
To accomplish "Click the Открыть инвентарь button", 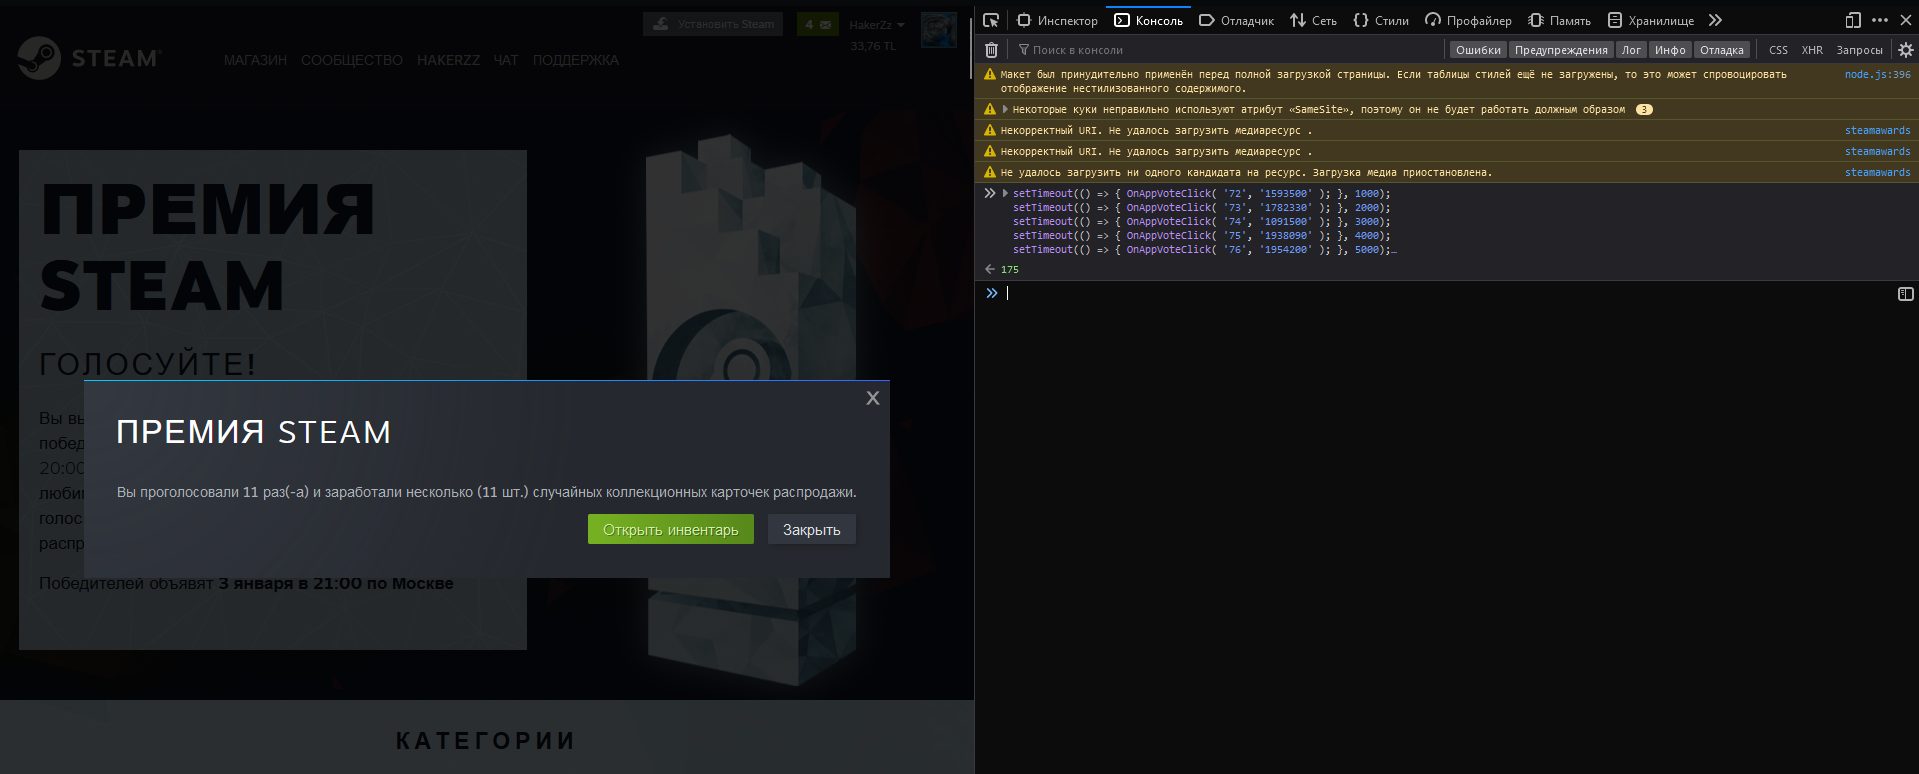I will tap(670, 530).
